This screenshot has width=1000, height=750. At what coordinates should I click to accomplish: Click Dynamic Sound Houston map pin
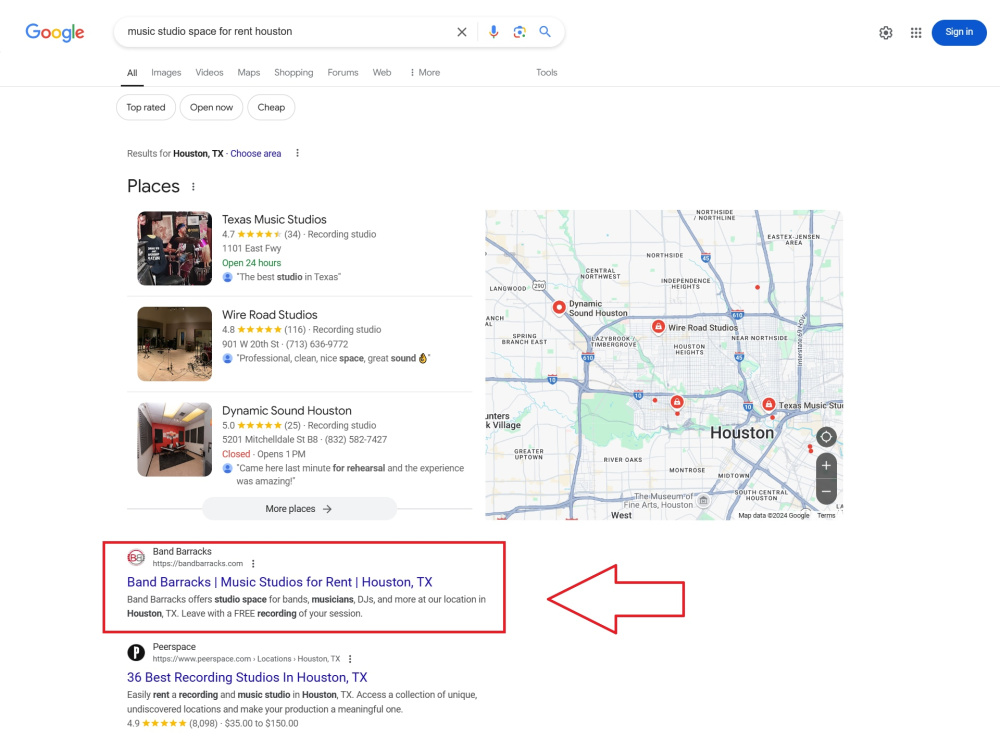pos(559,308)
